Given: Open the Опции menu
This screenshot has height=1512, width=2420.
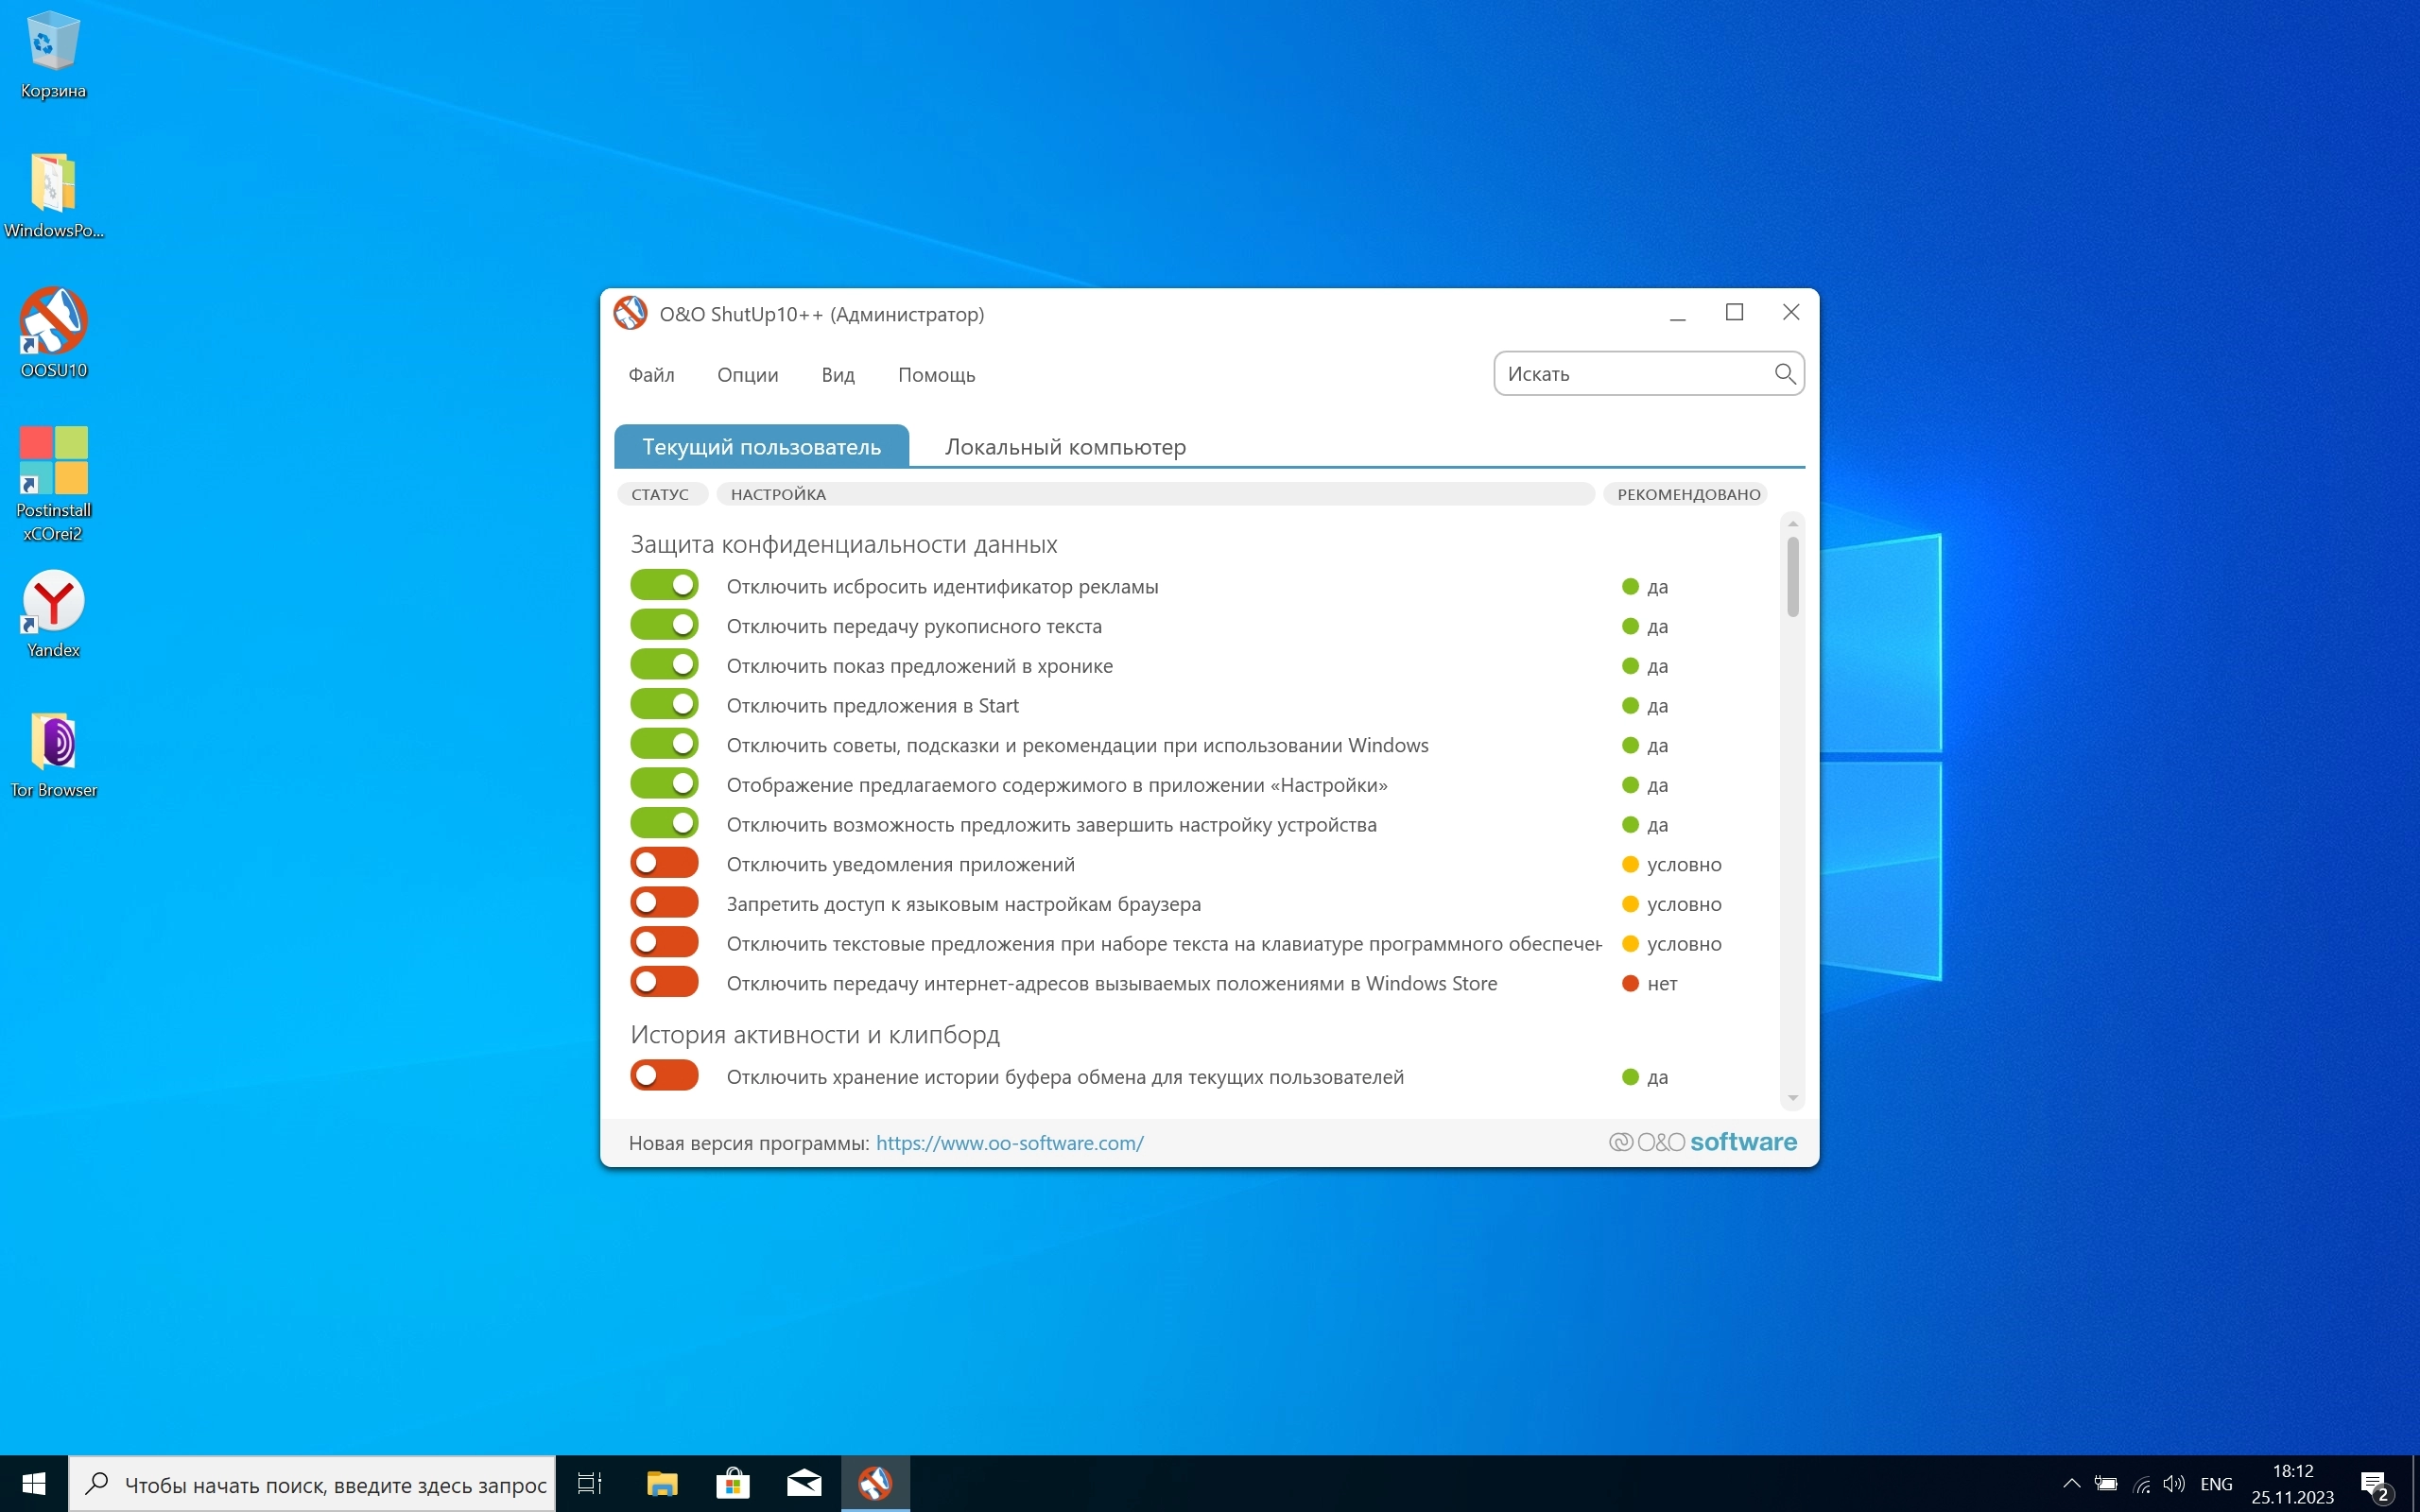Looking at the screenshot, I should pos(747,375).
